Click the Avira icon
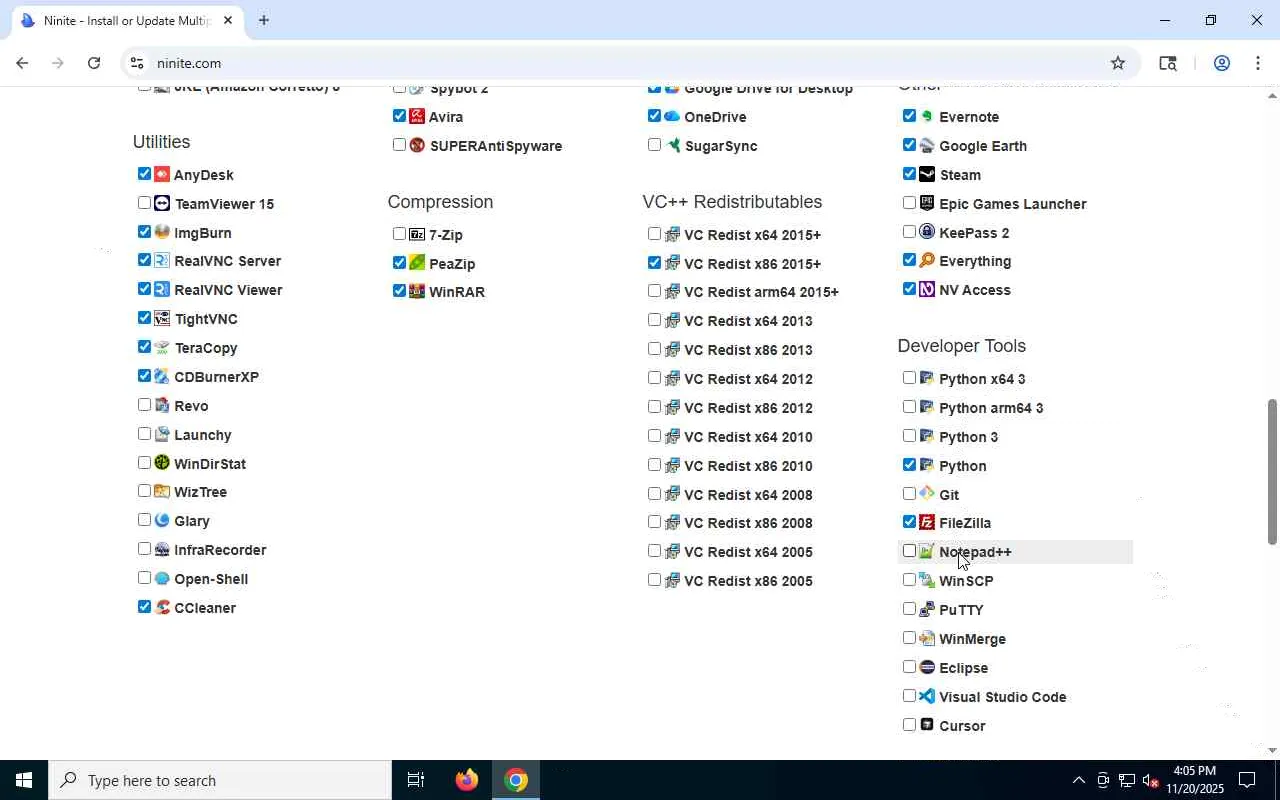This screenshot has width=1280, height=800. [x=417, y=116]
